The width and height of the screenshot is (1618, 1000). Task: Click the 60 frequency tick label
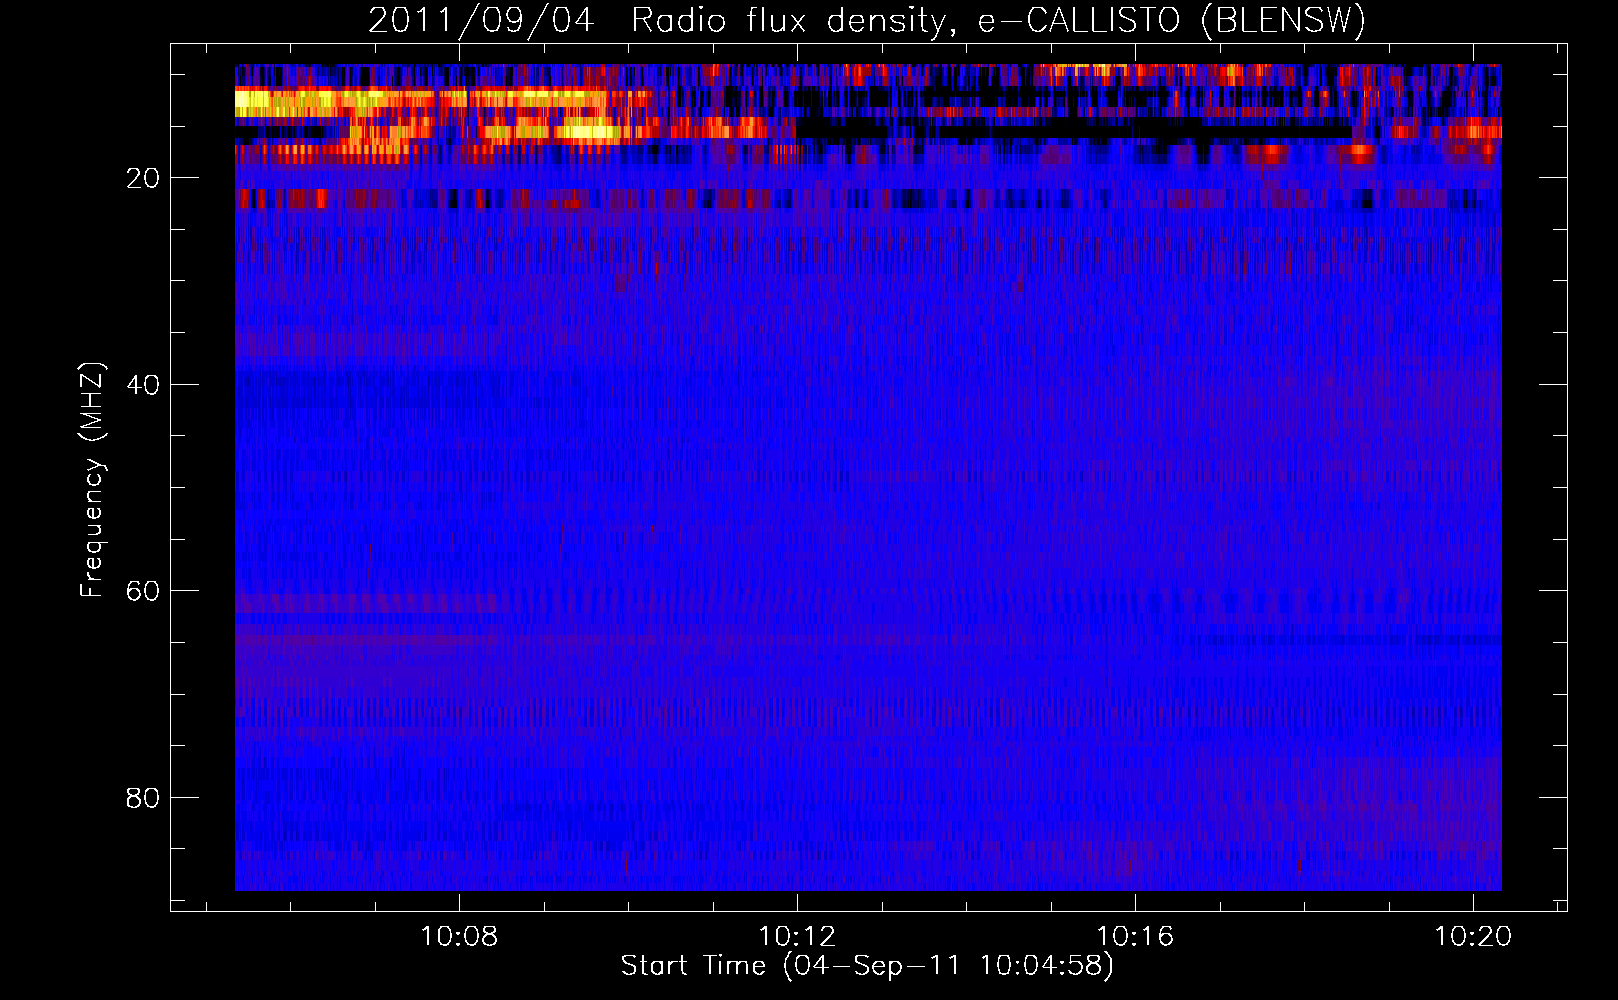[x=143, y=591]
